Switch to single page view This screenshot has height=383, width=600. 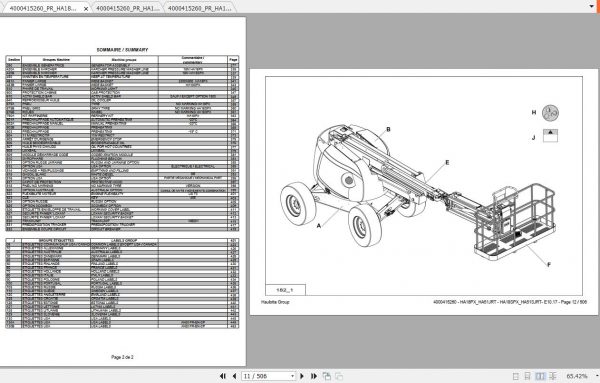(515, 376)
